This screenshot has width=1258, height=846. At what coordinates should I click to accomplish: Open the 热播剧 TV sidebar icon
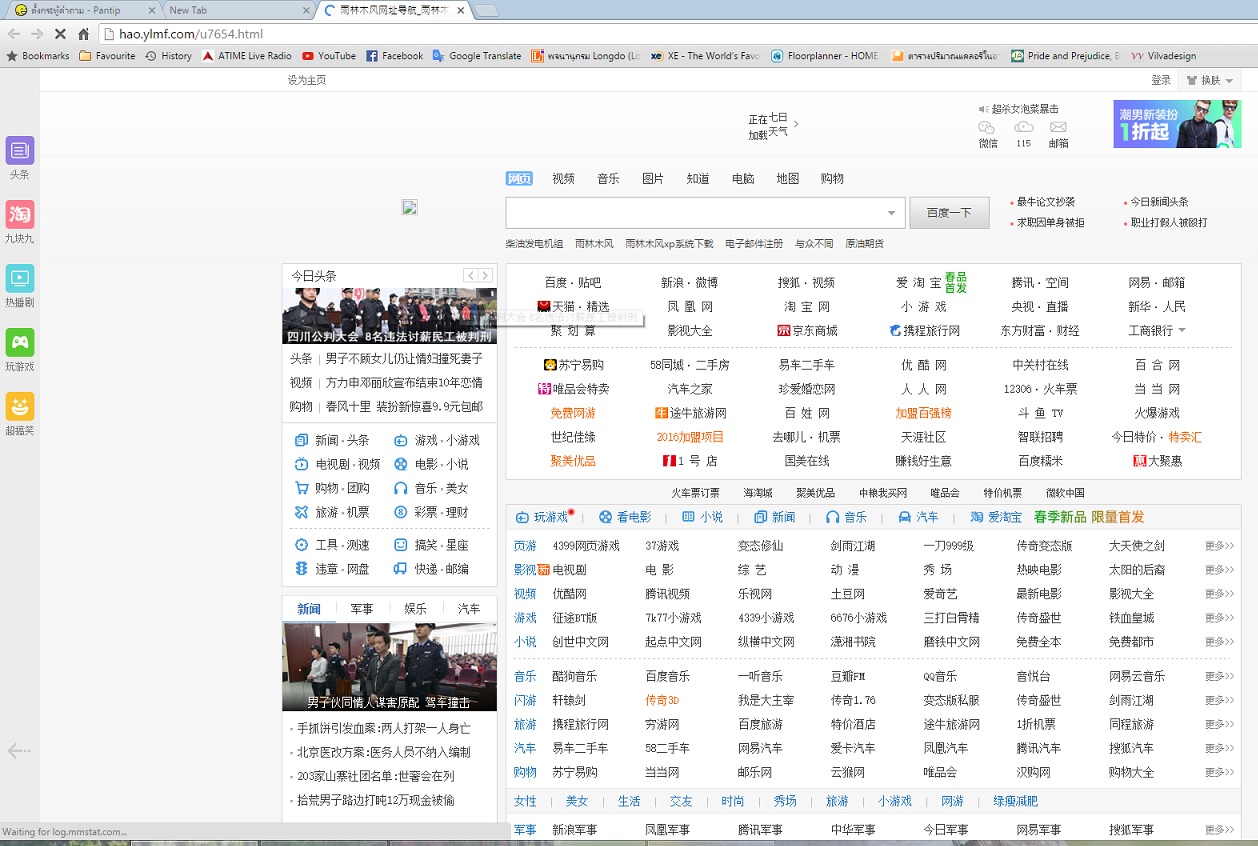20,279
